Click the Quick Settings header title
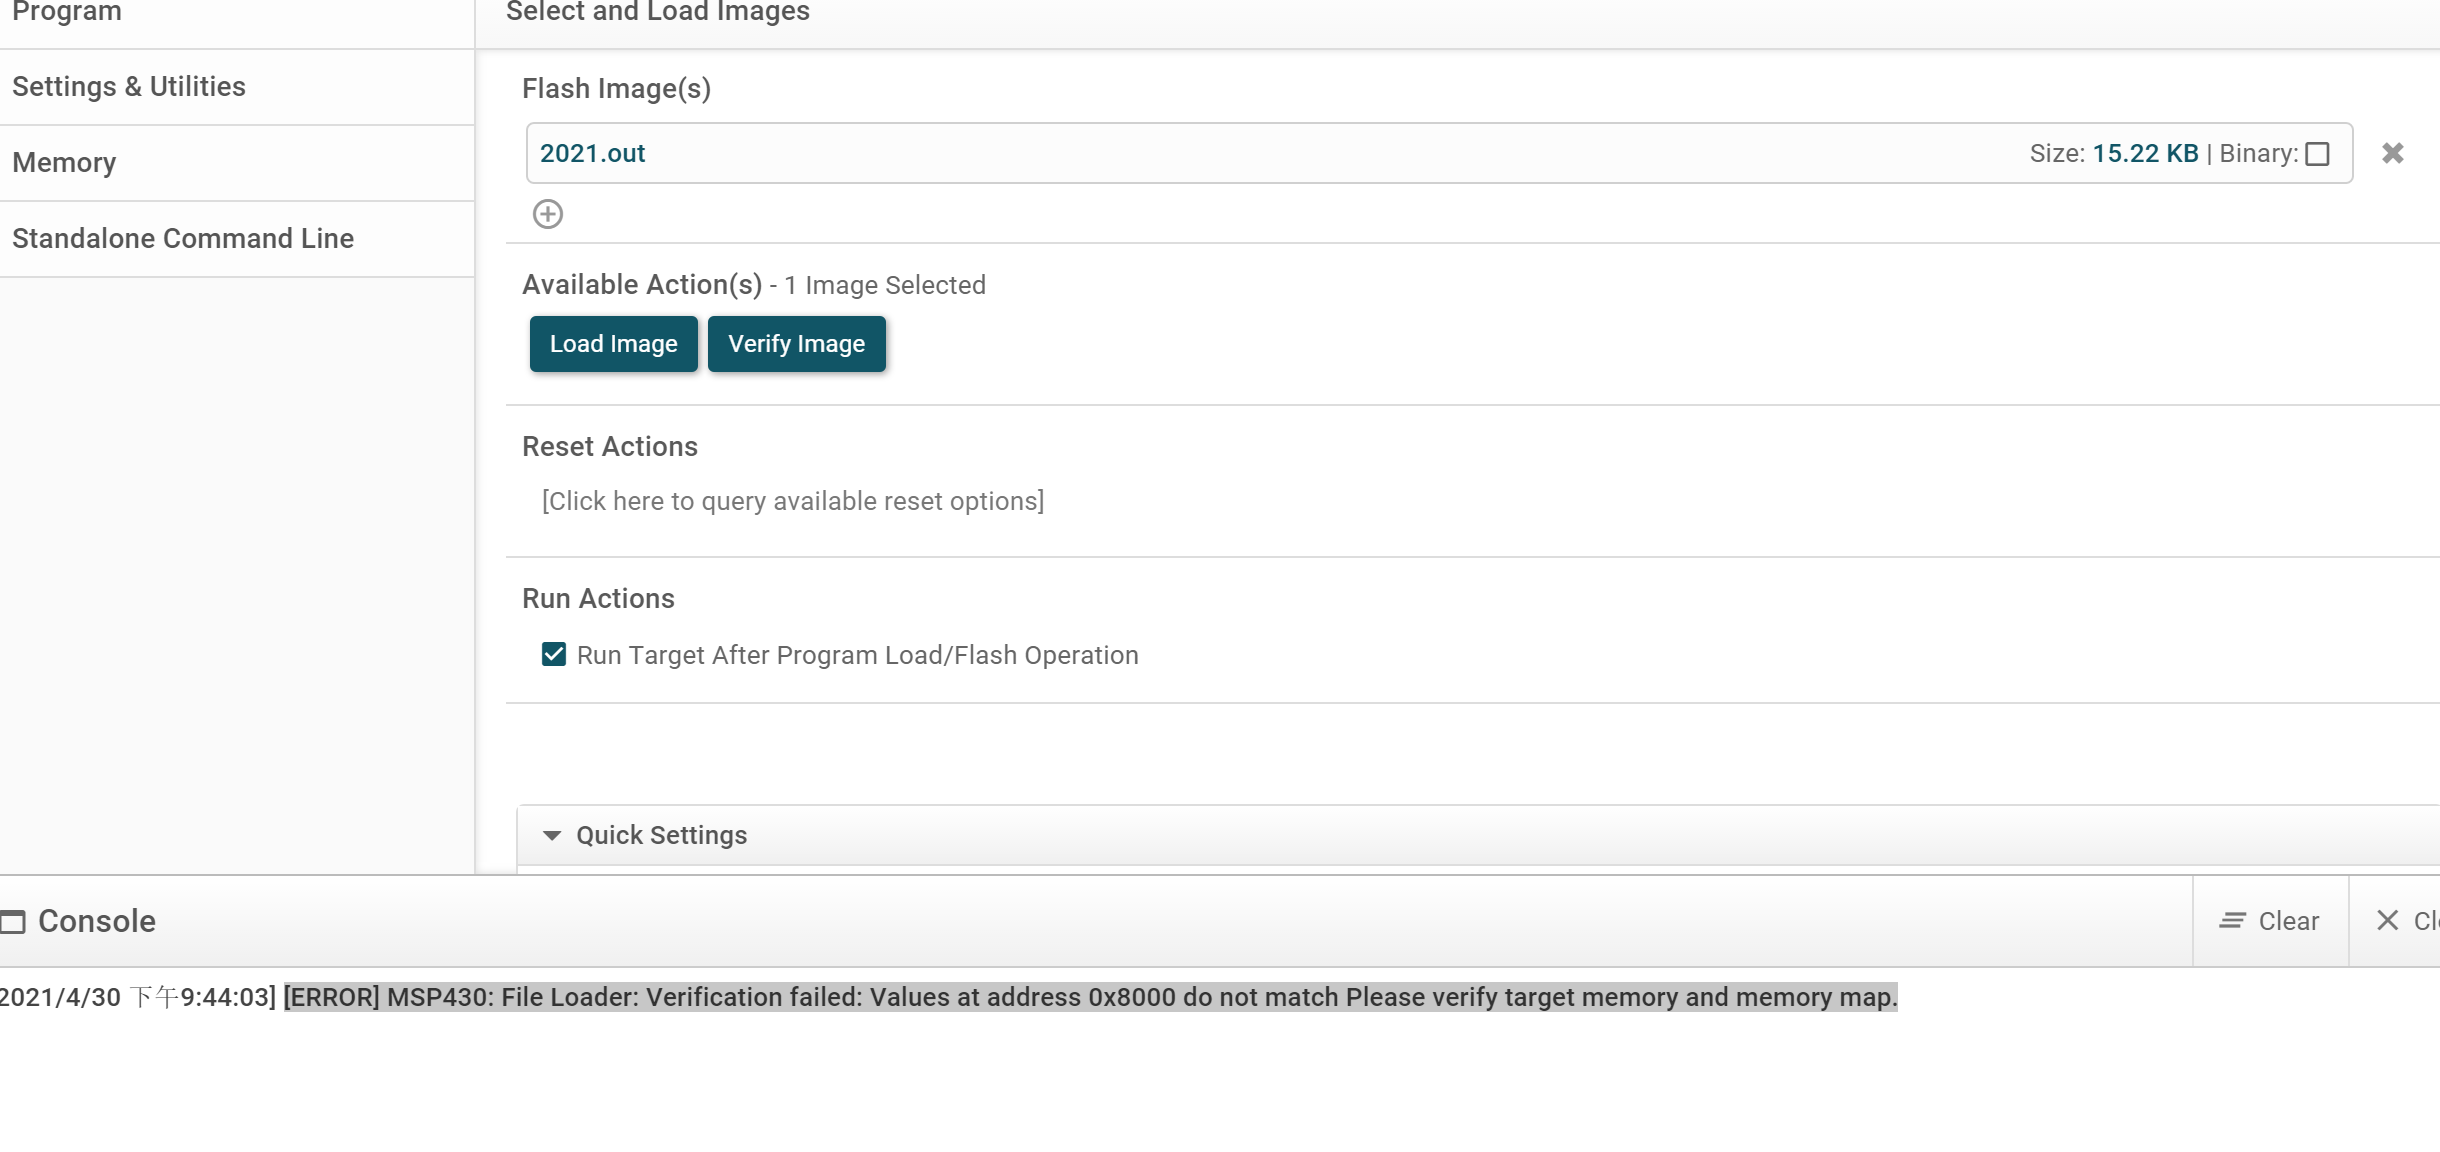2440x1152 pixels. pos(662,835)
